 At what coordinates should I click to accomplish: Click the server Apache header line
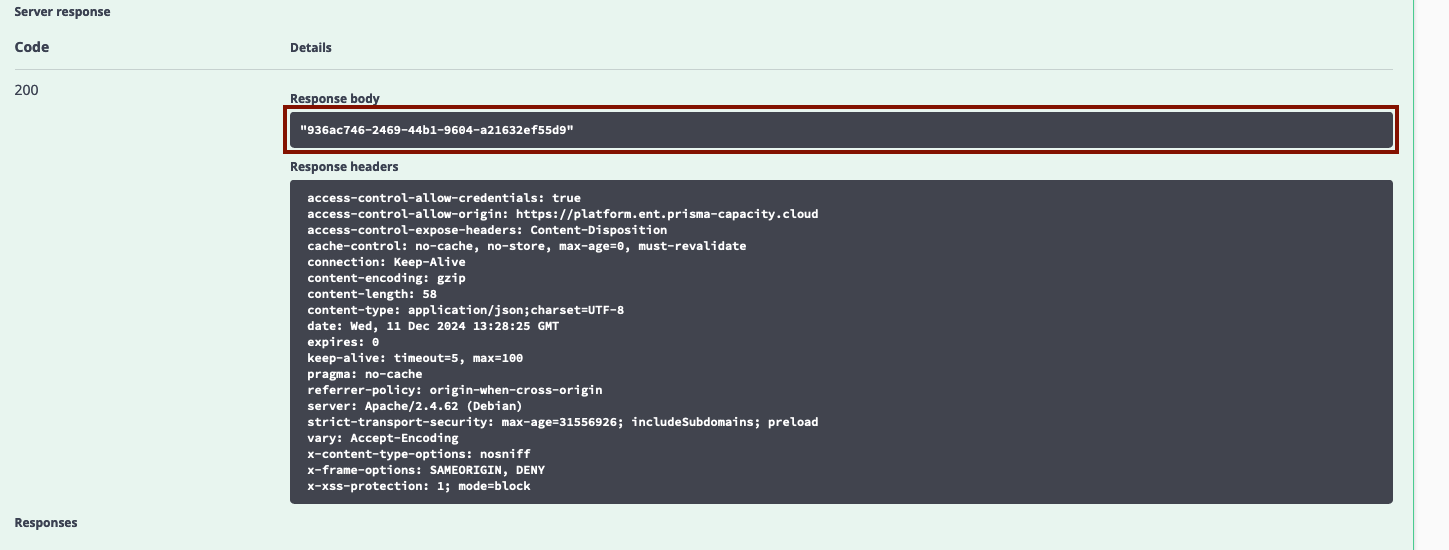point(415,406)
